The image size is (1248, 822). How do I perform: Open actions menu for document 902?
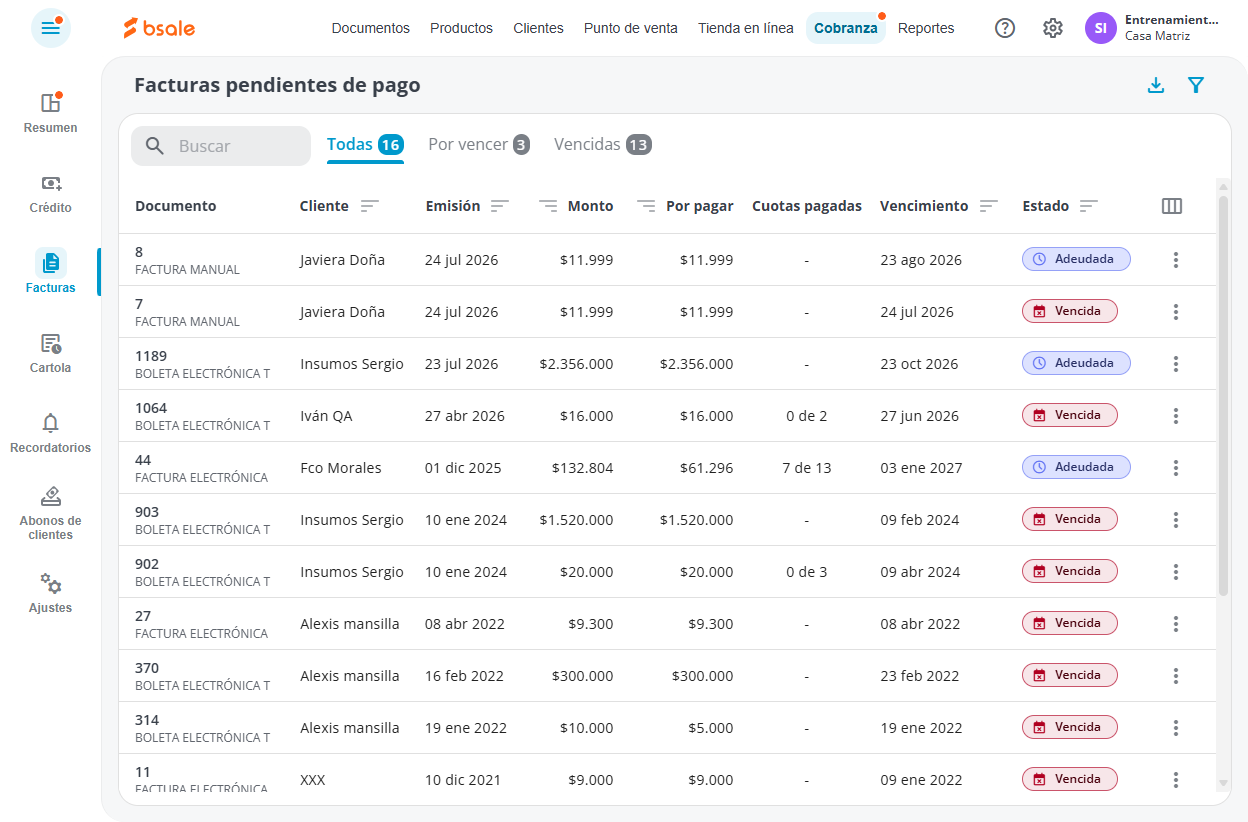click(1176, 572)
